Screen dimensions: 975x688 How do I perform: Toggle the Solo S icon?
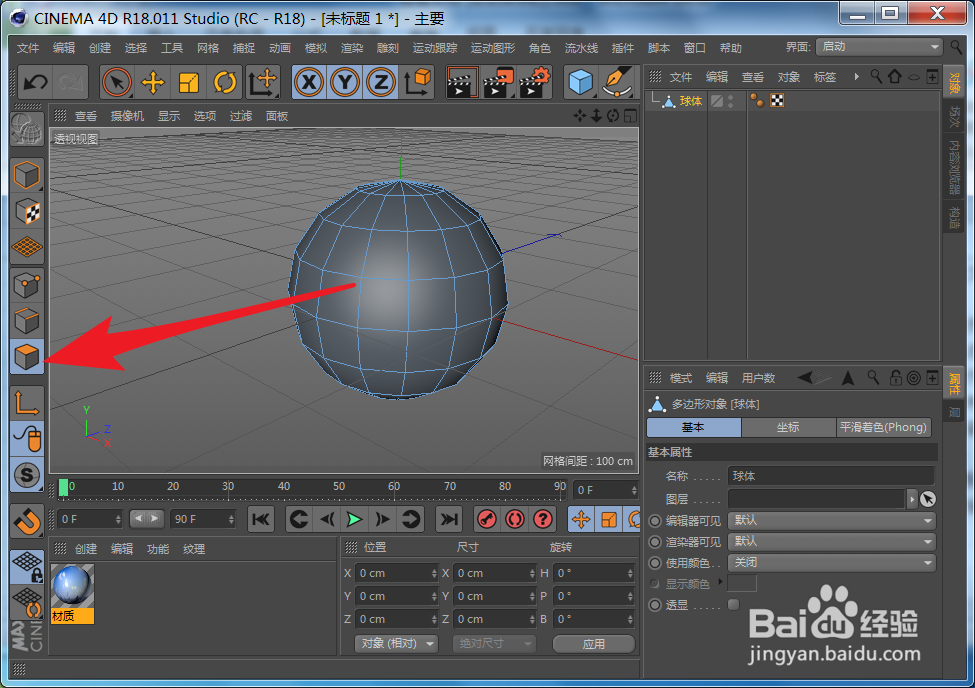tap(27, 475)
